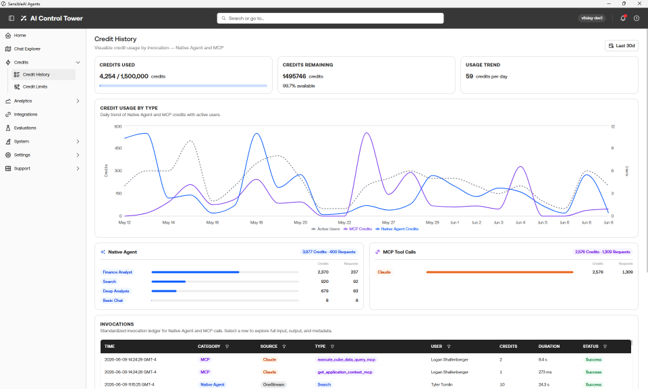Click the Claude tag in MCP Tool Calls card

click(384, 272)
